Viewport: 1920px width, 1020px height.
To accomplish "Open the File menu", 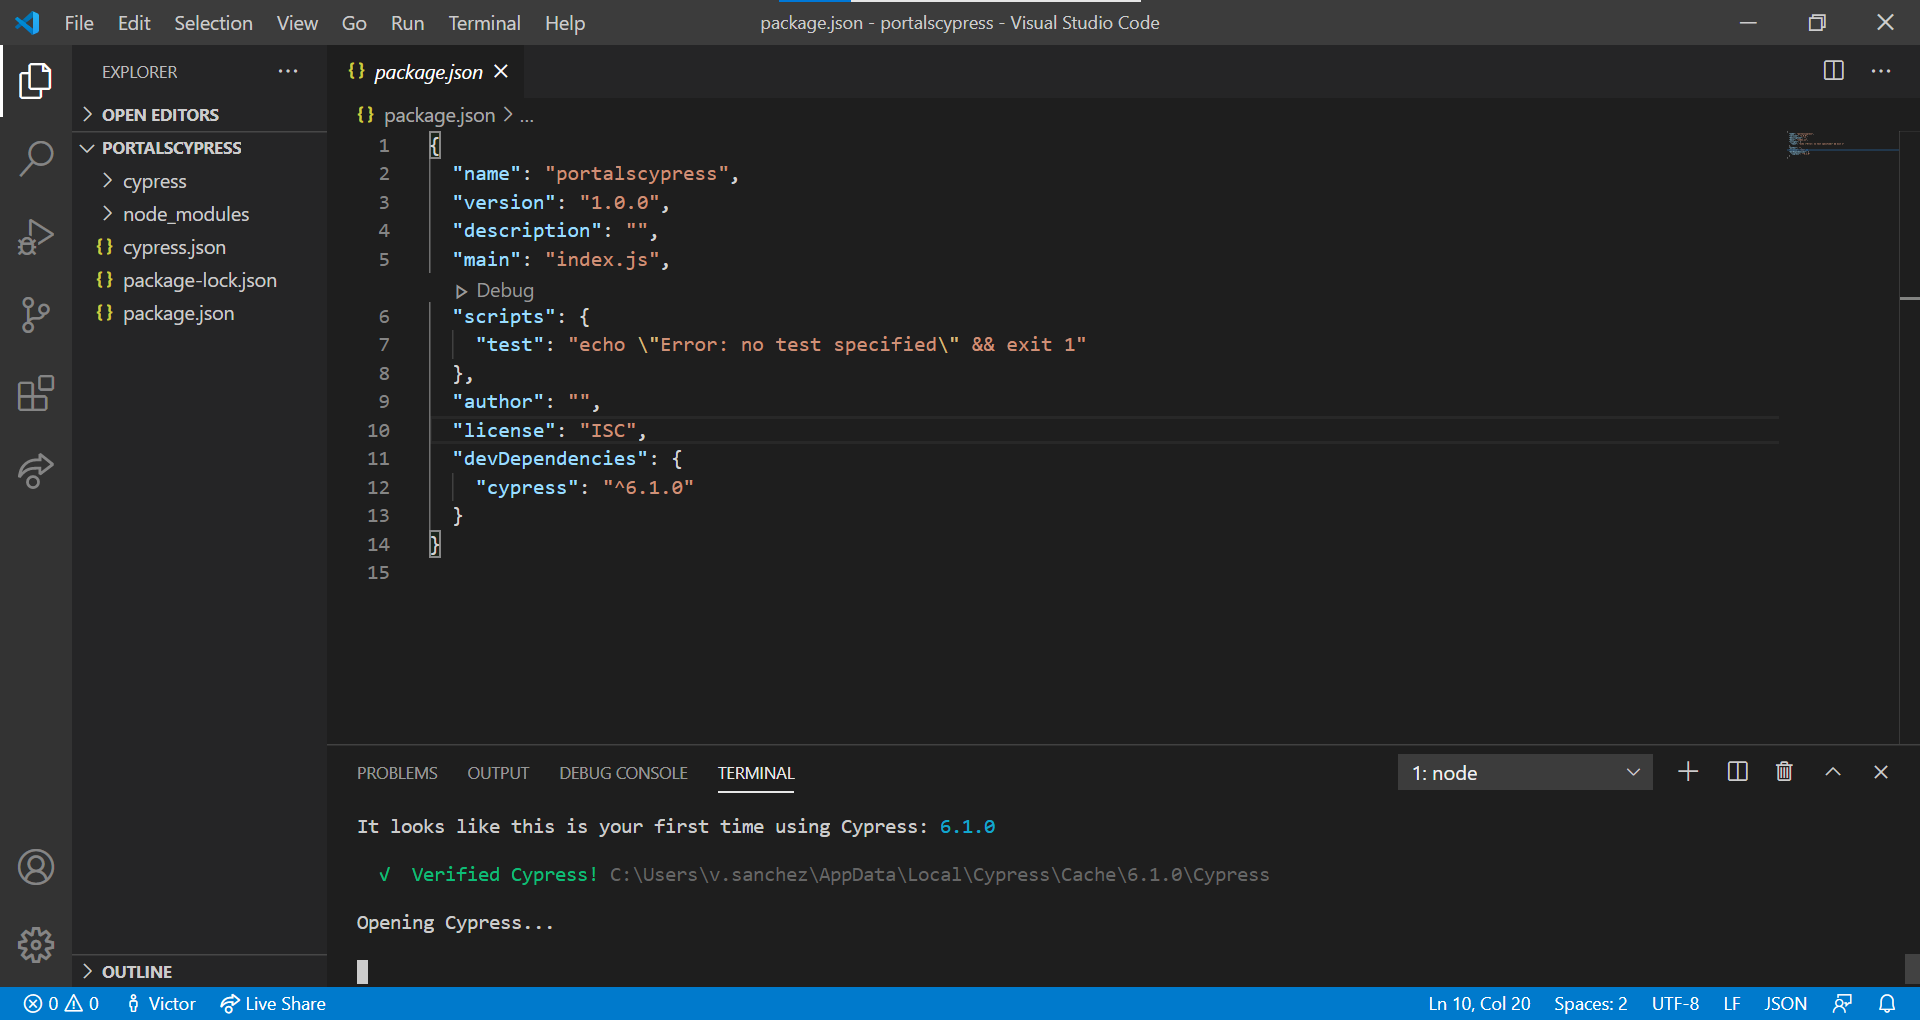I will (x=79, y=23).
